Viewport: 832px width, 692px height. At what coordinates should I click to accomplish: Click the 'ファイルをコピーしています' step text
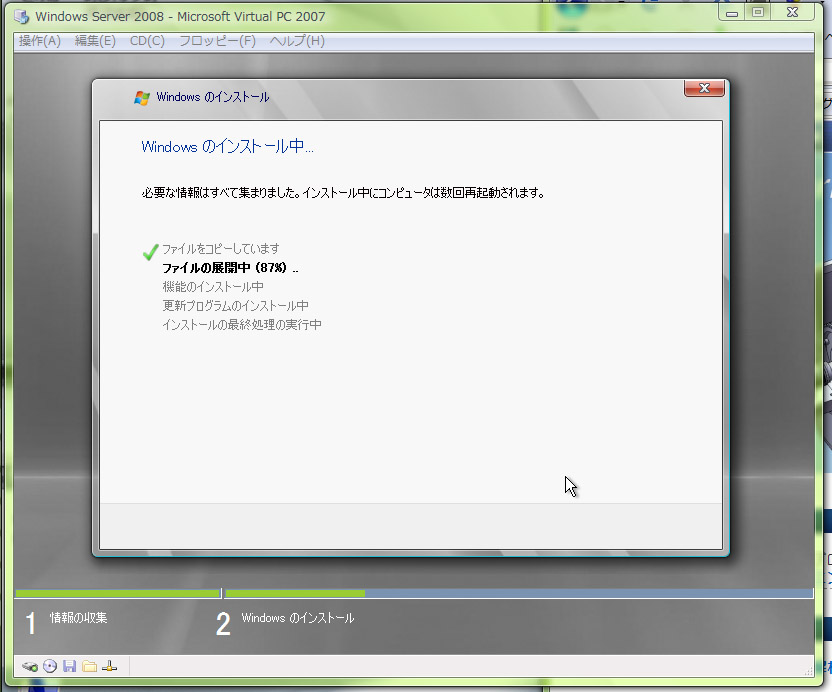pyautogui.click(x=221, y=248)
